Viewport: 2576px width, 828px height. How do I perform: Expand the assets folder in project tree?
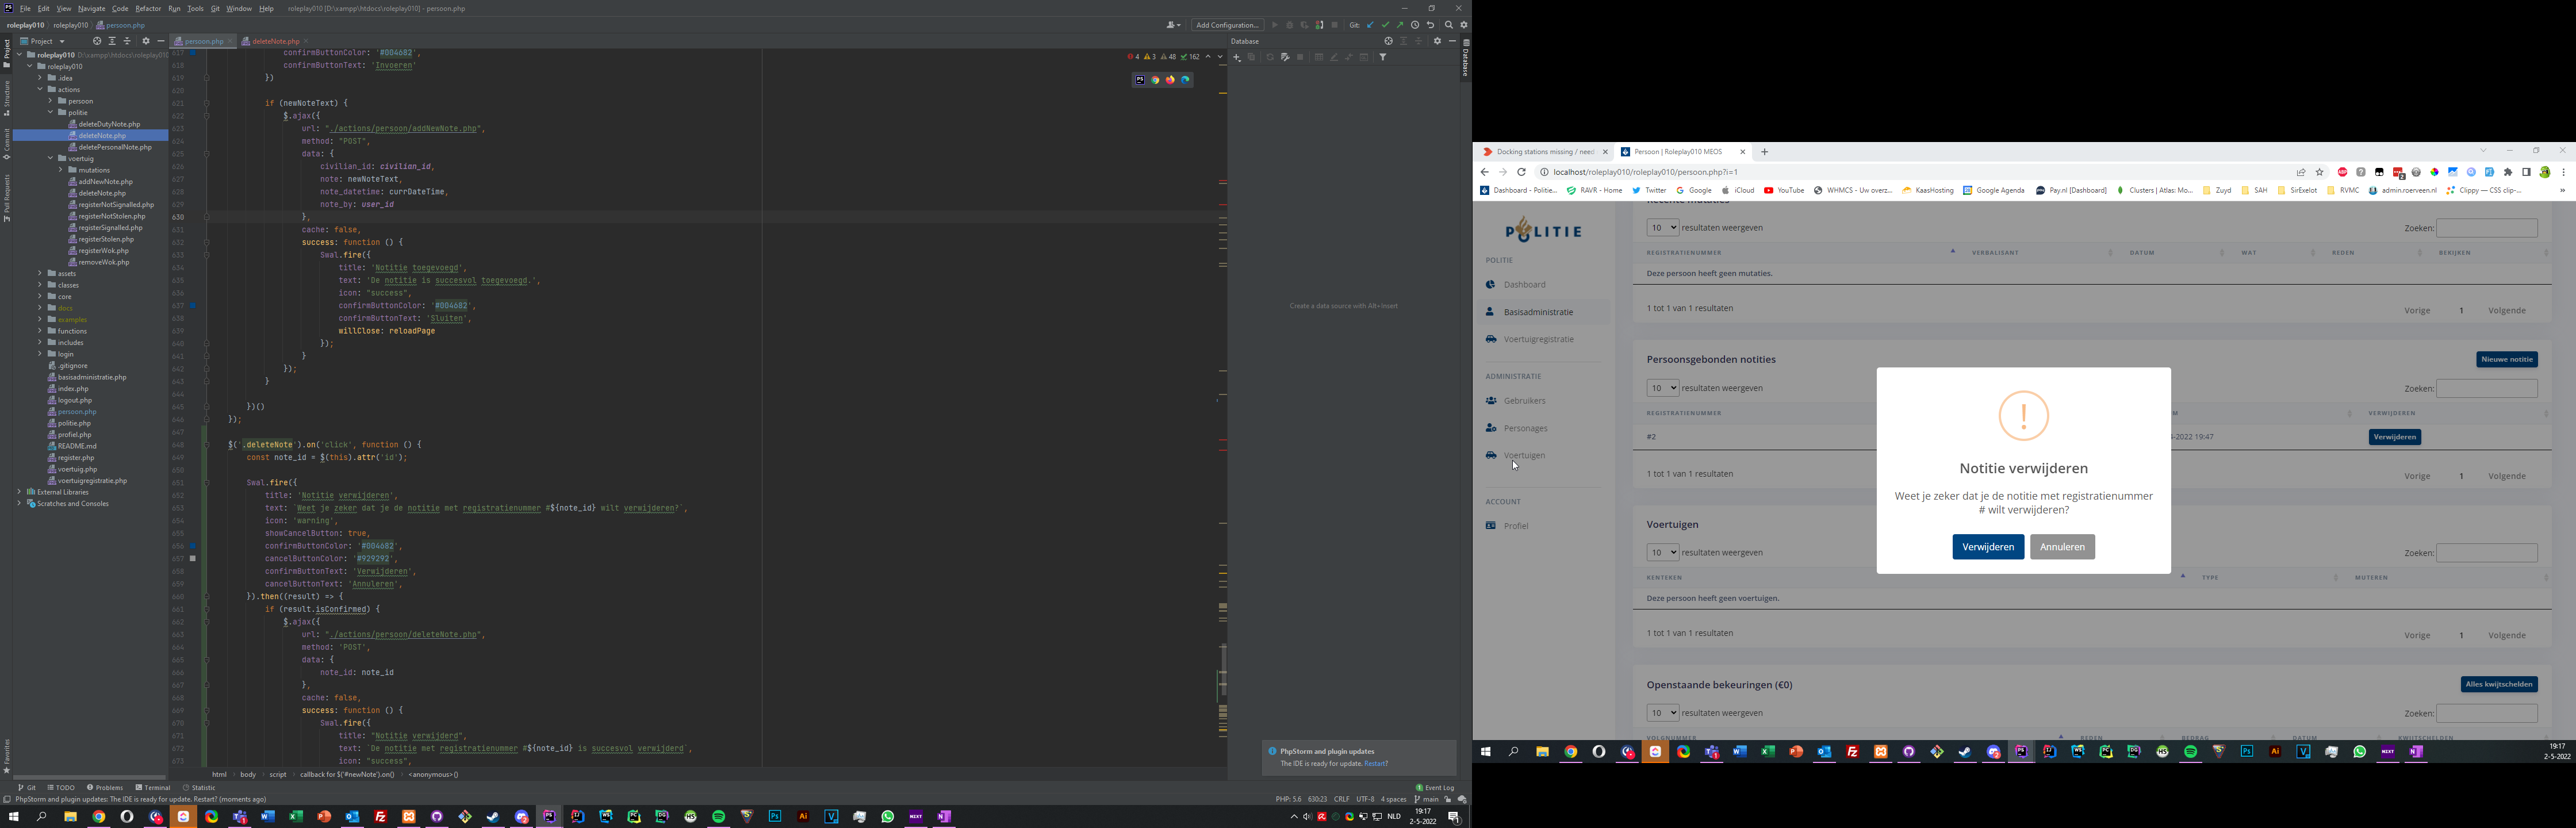(x=40, y=273)
